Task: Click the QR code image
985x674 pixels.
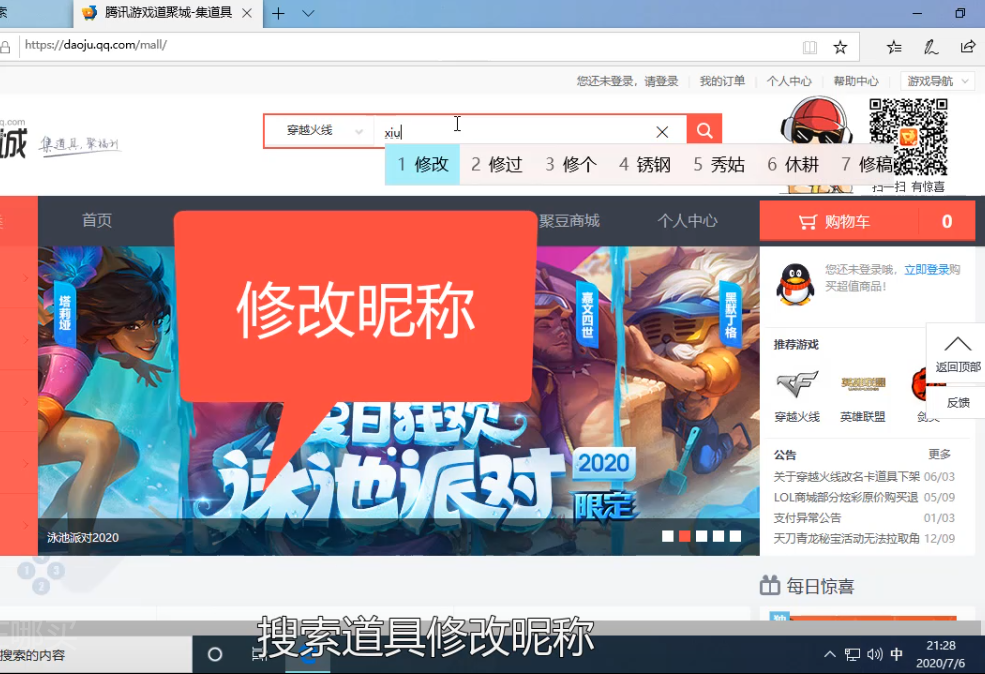Action: point(908,137)
